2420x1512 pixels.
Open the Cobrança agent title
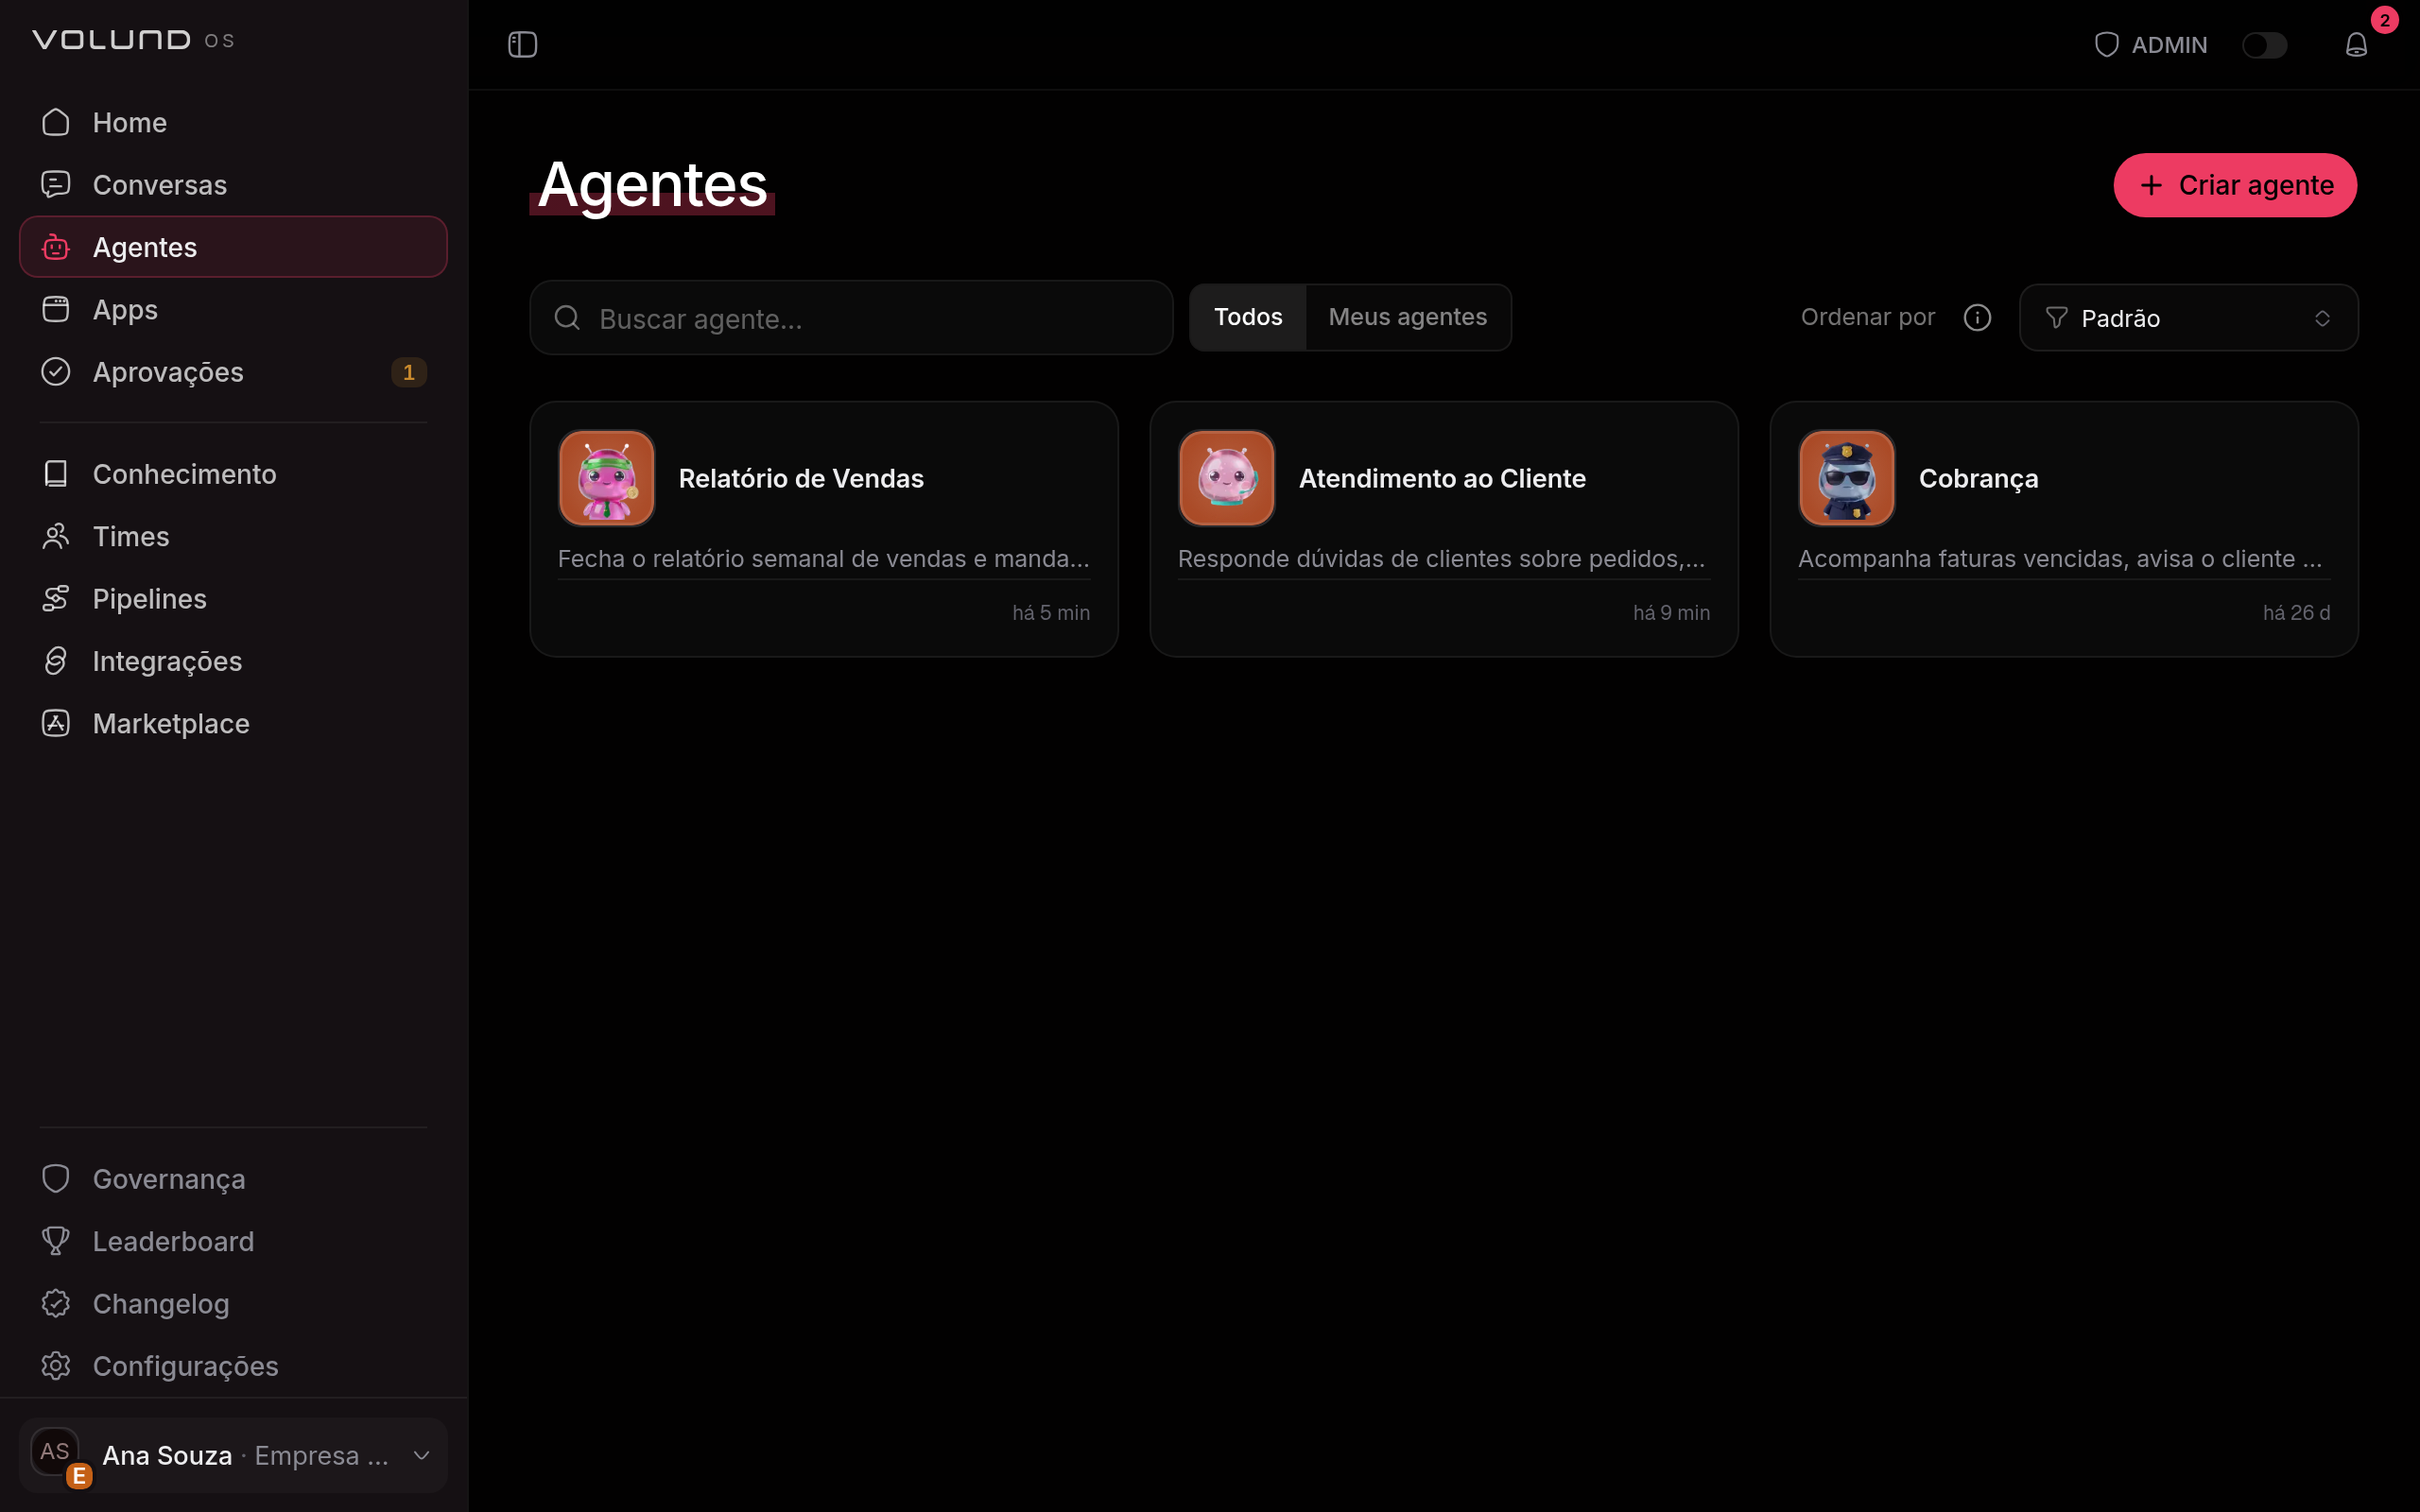(x=1978, y=479)
